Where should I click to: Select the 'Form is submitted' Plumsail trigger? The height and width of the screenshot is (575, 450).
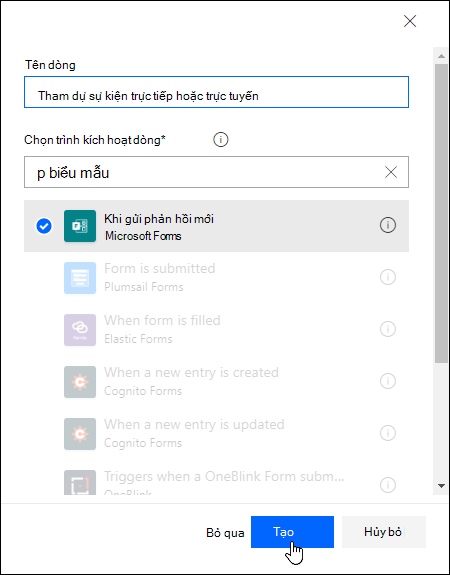point(216,278)
